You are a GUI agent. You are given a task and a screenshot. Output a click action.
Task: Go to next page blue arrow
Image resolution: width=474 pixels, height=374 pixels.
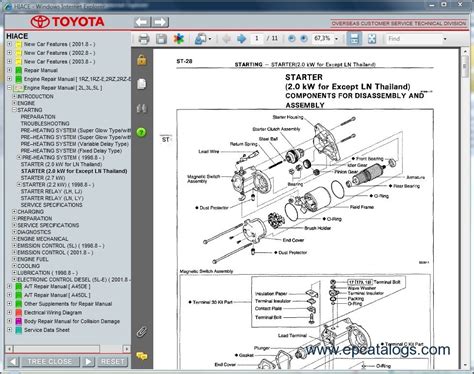pyautogui.click(x=241, y=39)
